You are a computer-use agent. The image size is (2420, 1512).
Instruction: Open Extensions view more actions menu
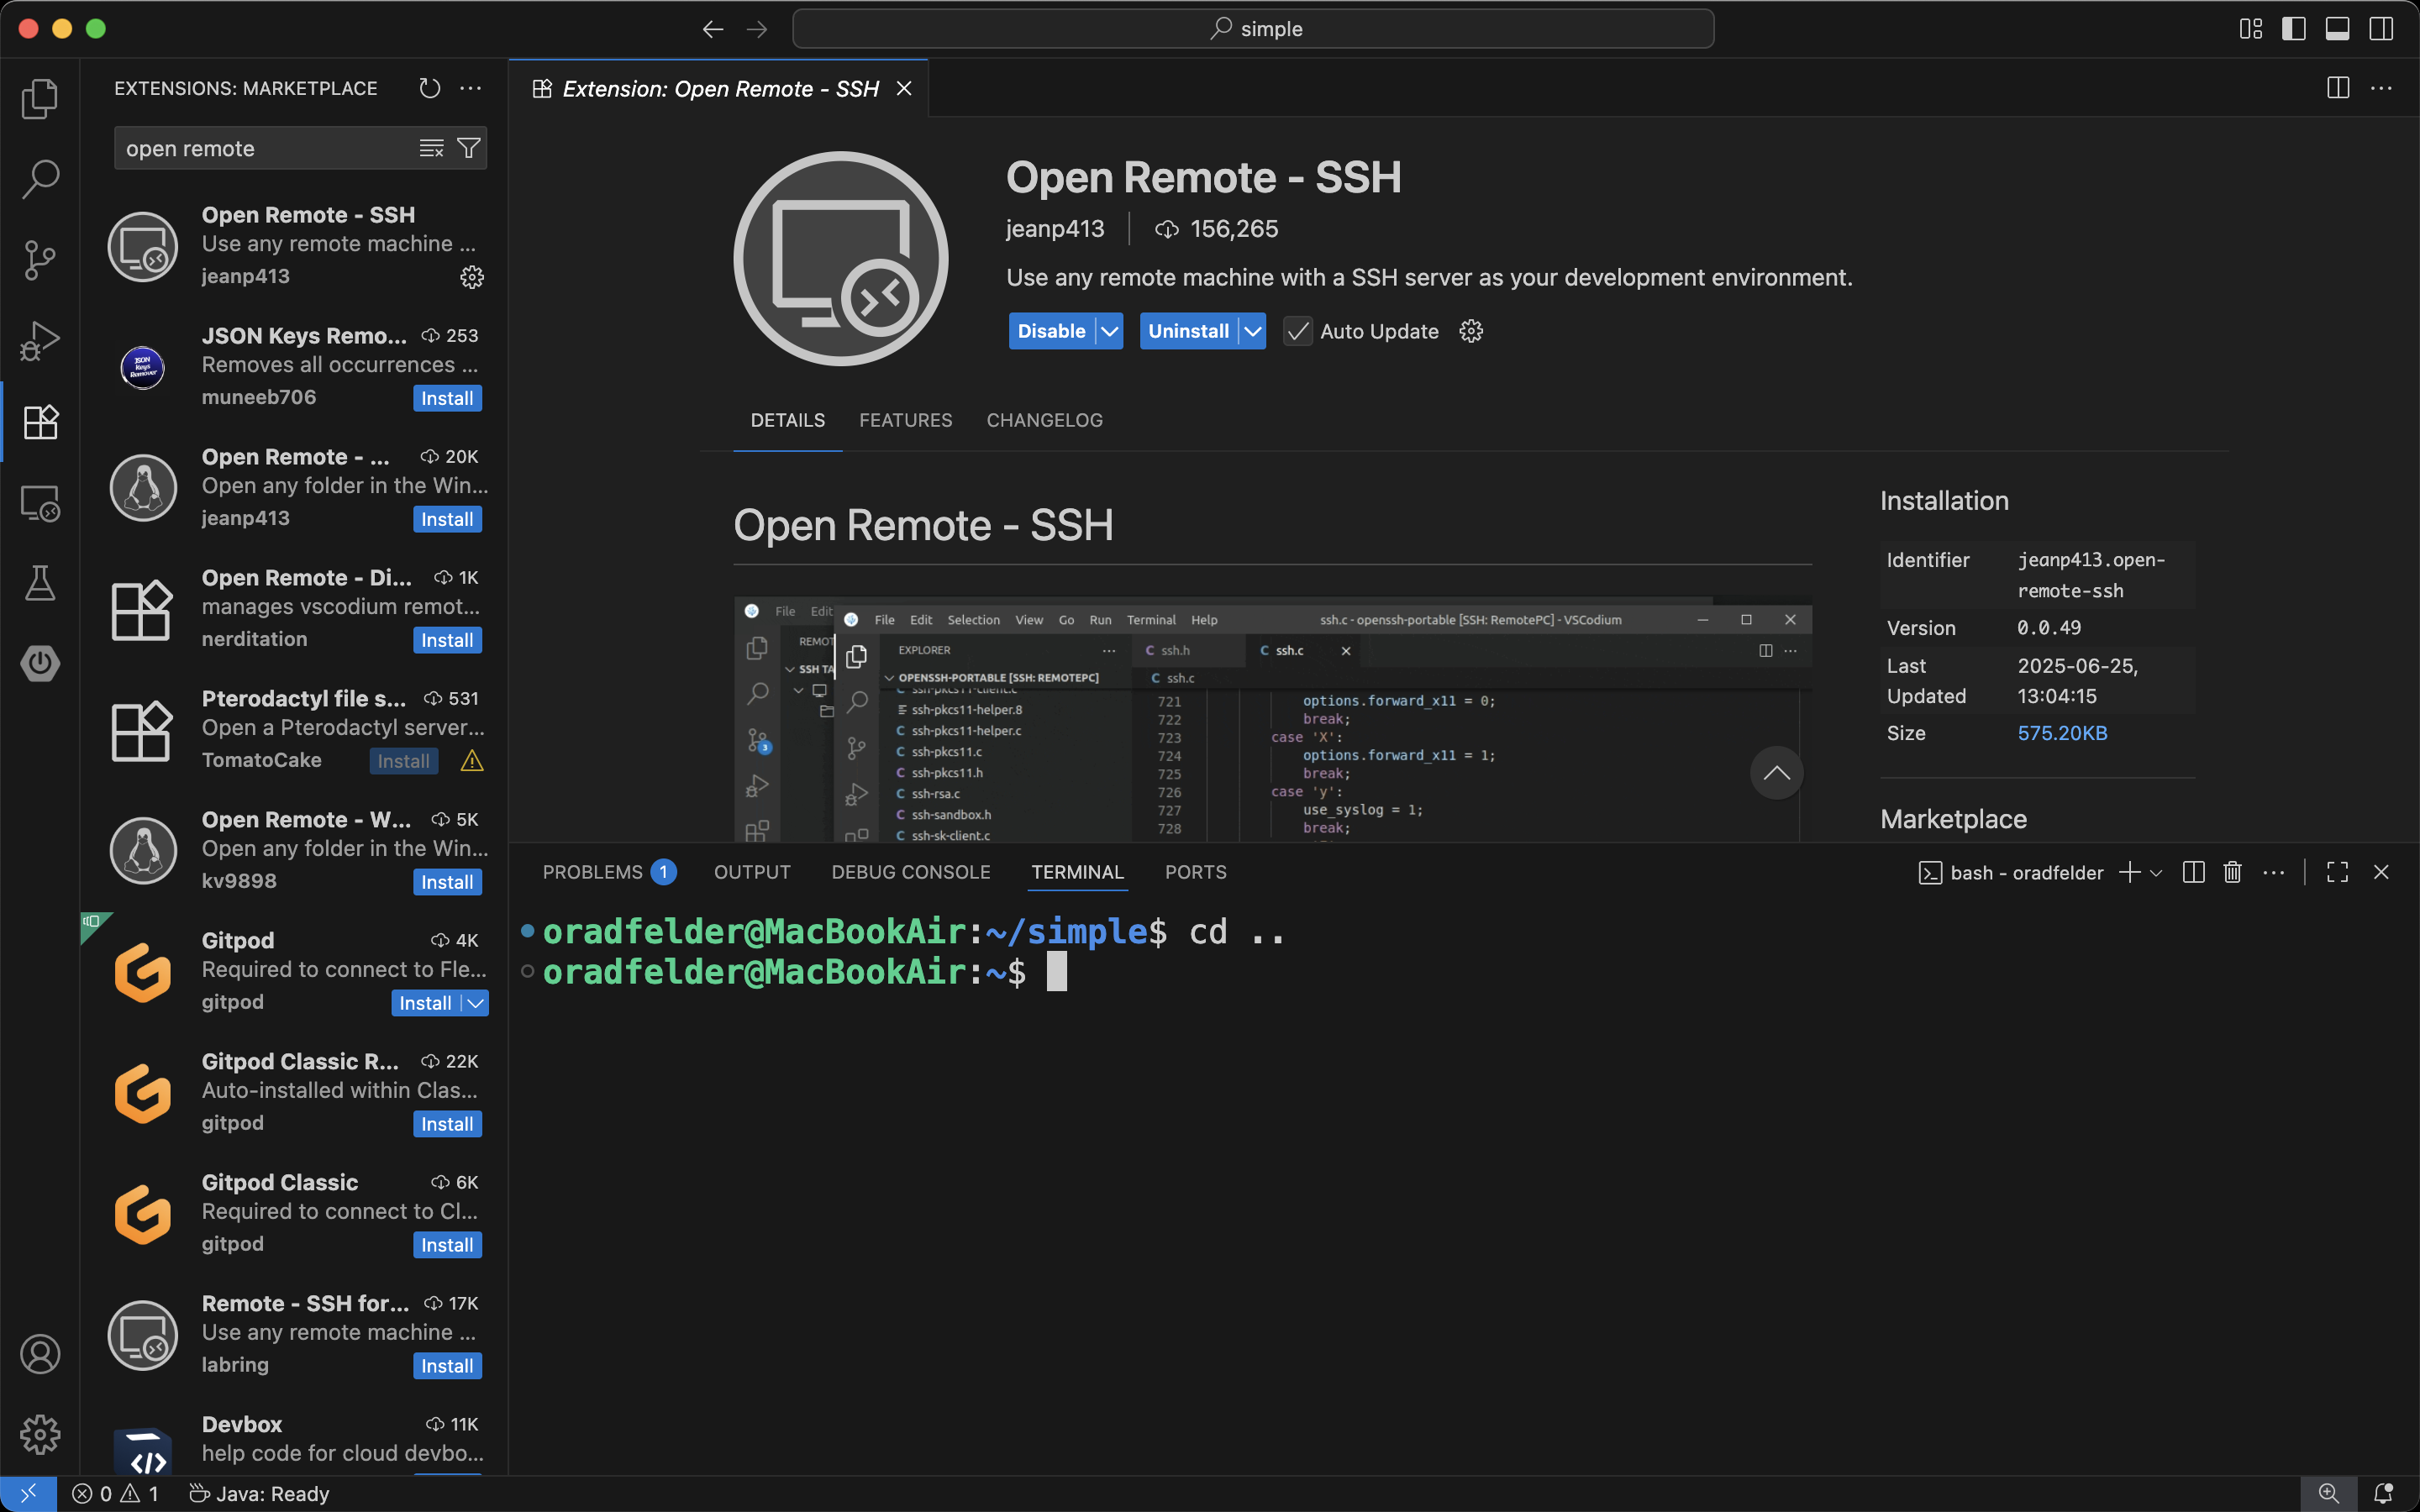470,88
